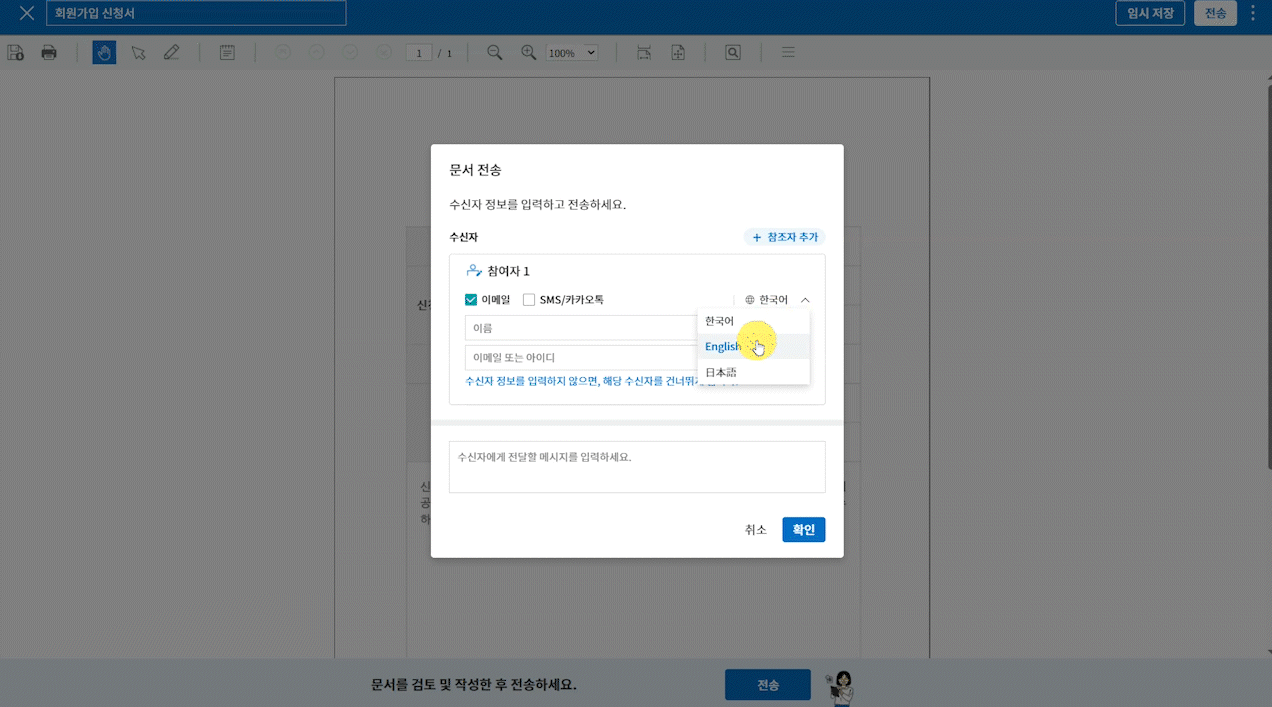Choose 日本語 from the language list
Viewport: 1272px width, 707px height.
(721, 372)
